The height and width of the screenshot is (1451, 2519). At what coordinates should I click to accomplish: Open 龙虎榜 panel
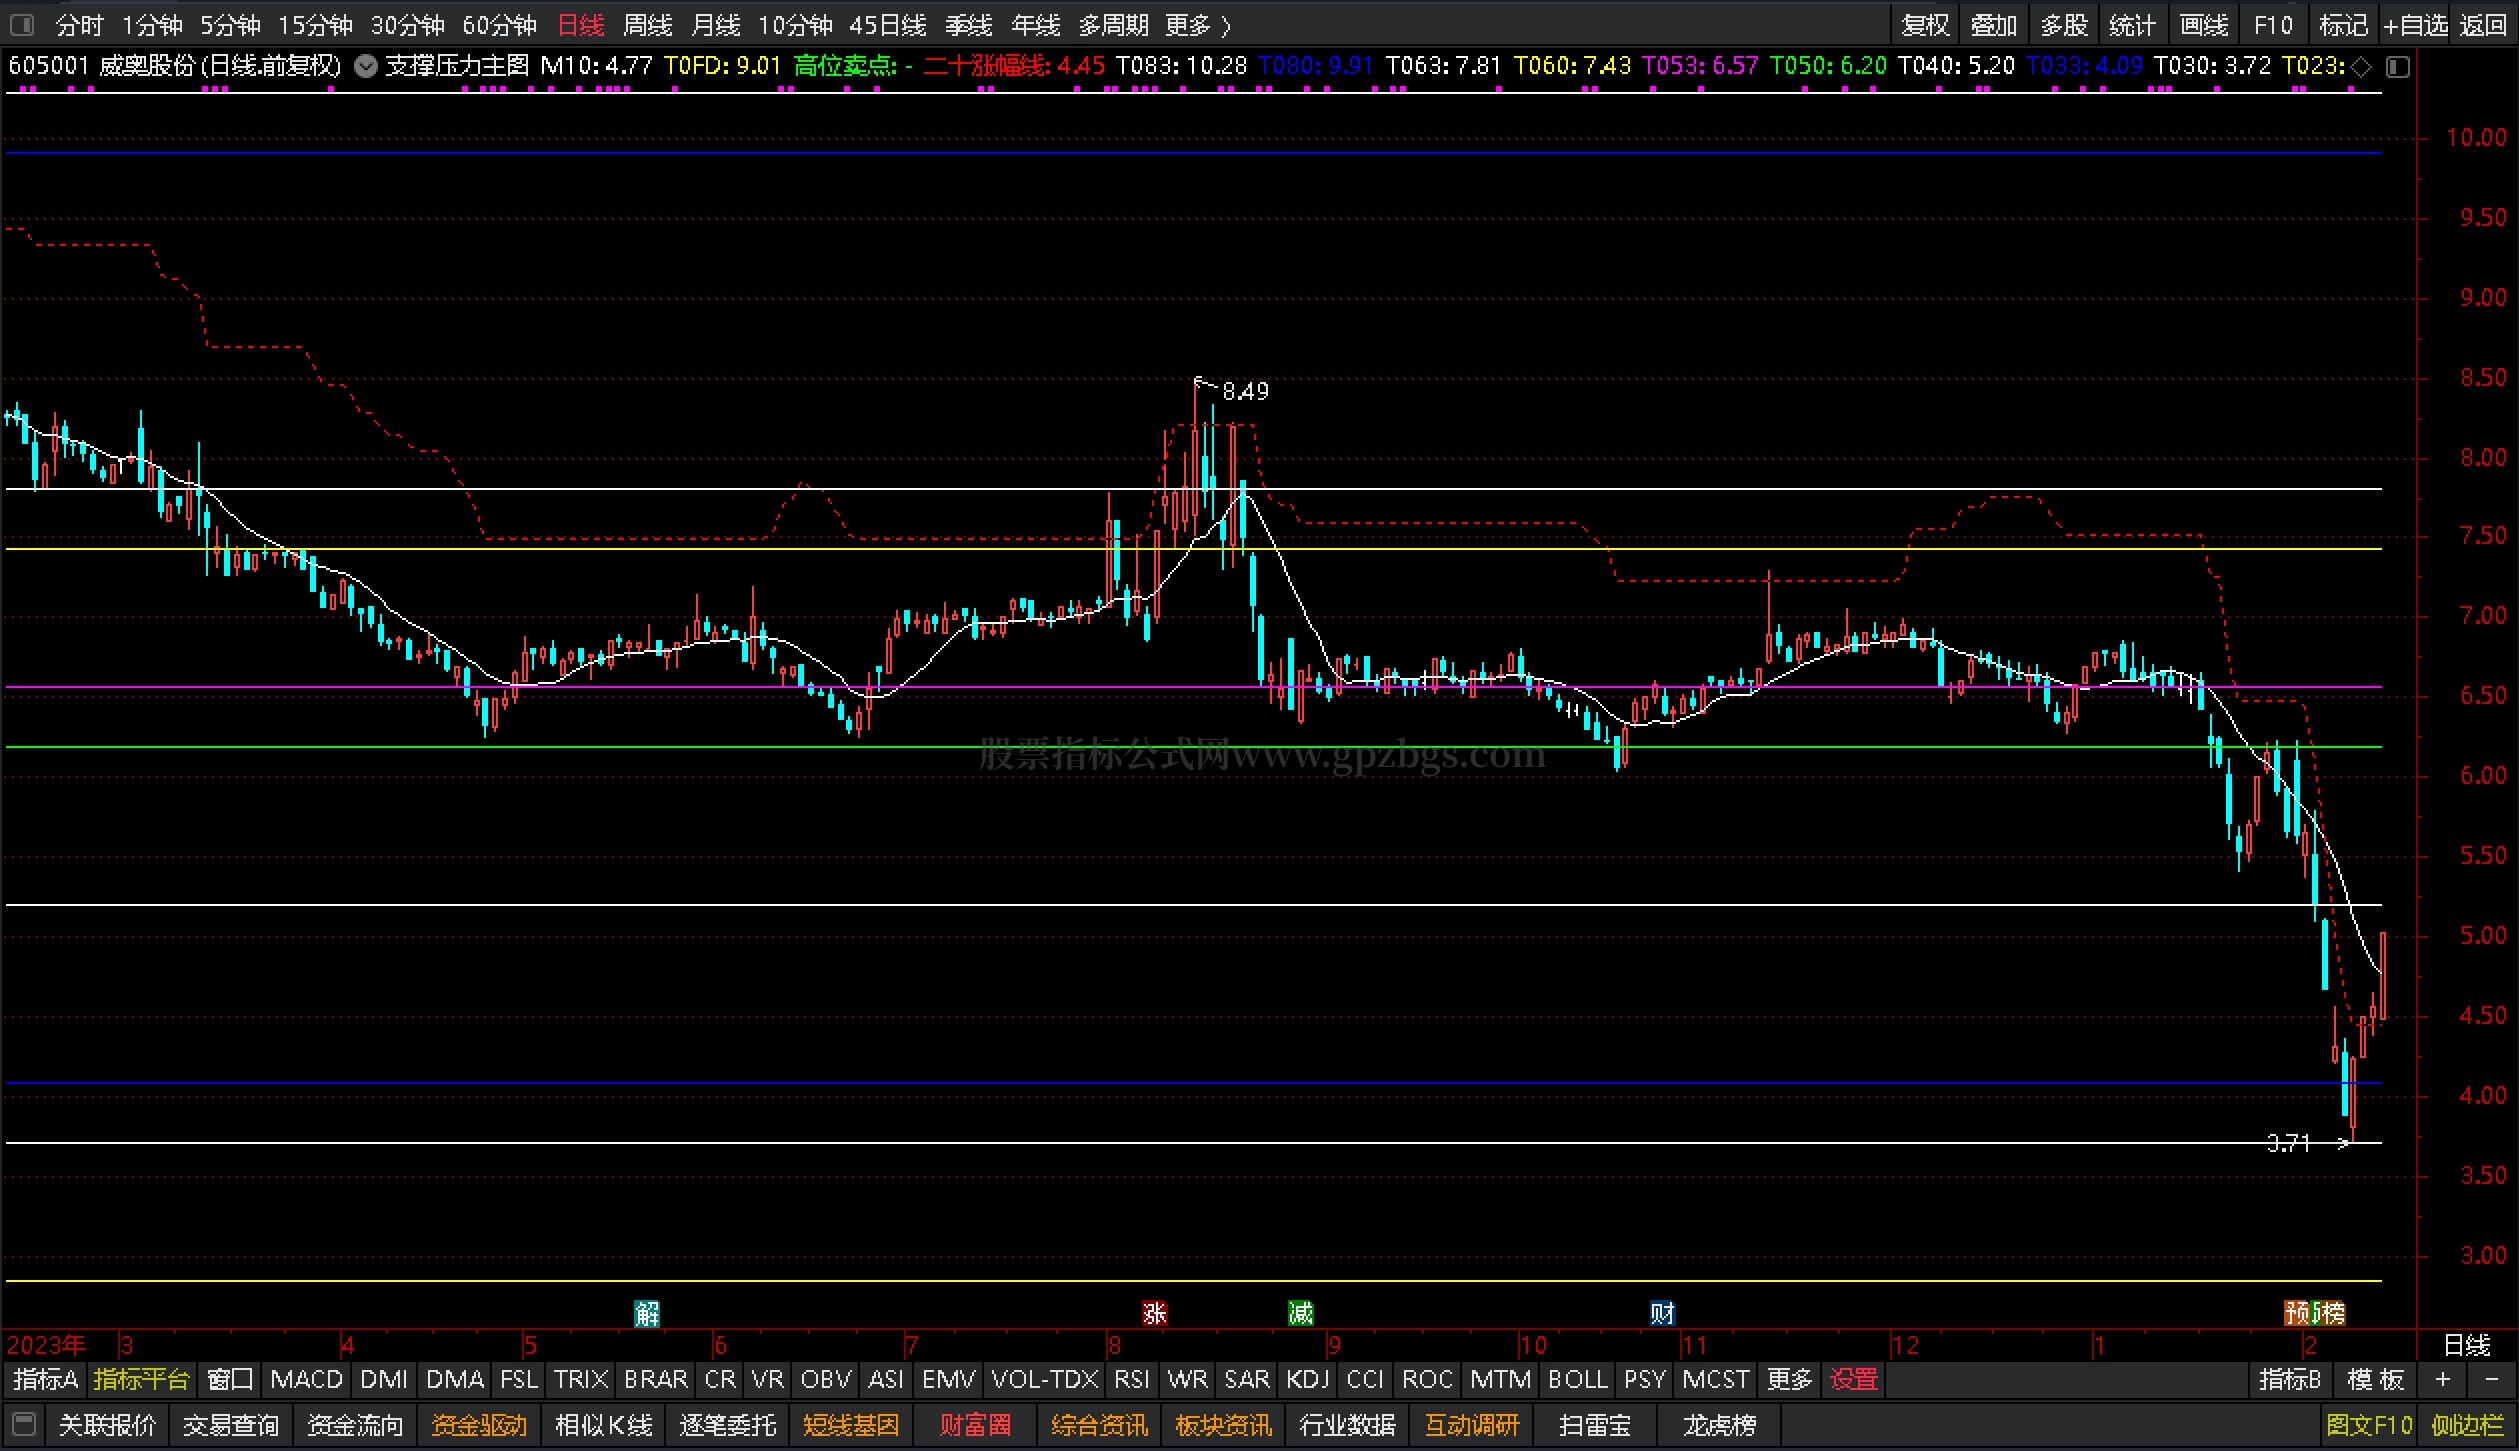[1719, 1424]
